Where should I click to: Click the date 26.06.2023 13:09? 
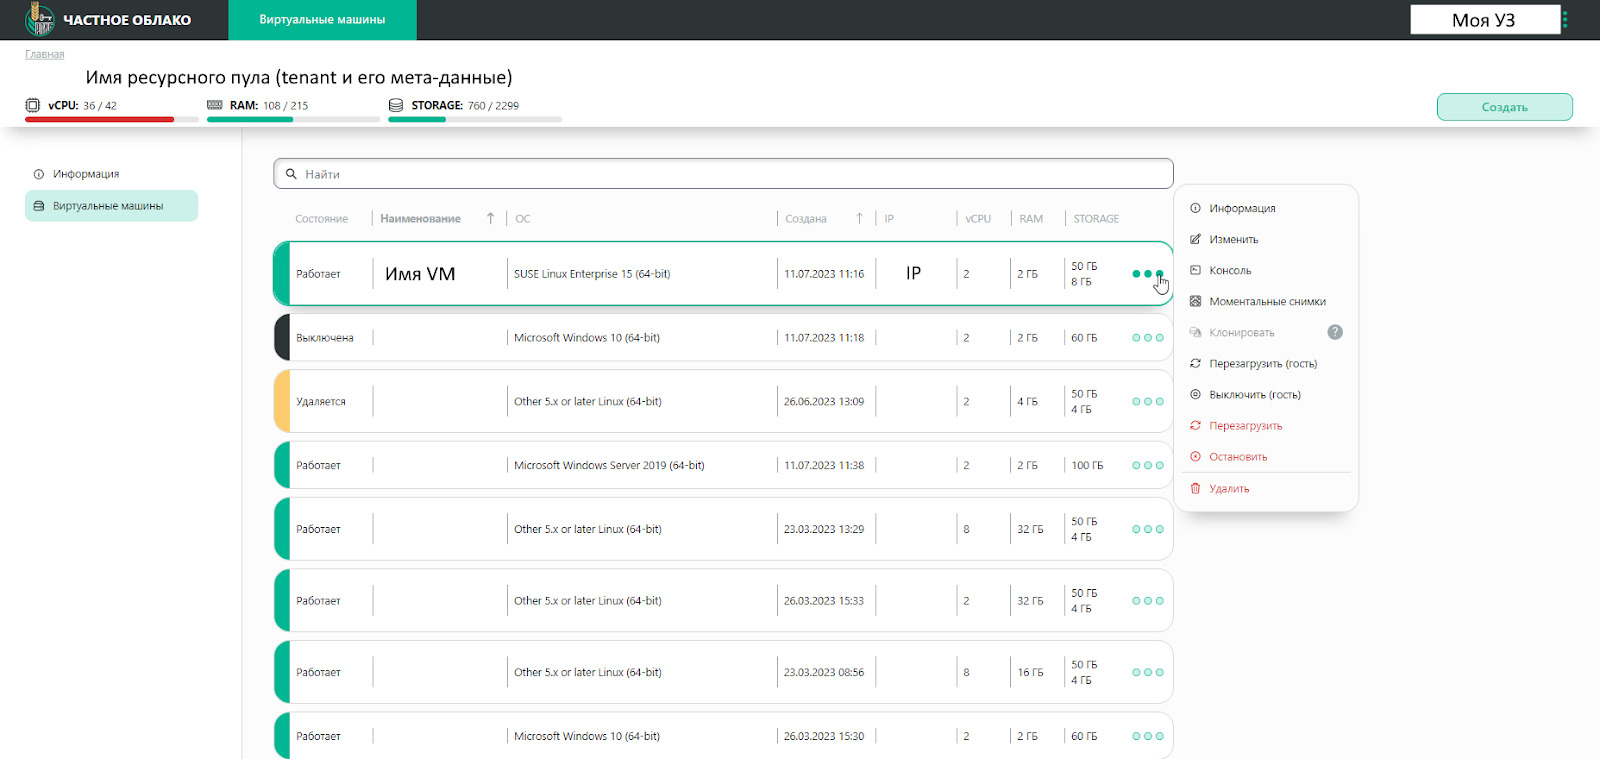pos(824,401)
